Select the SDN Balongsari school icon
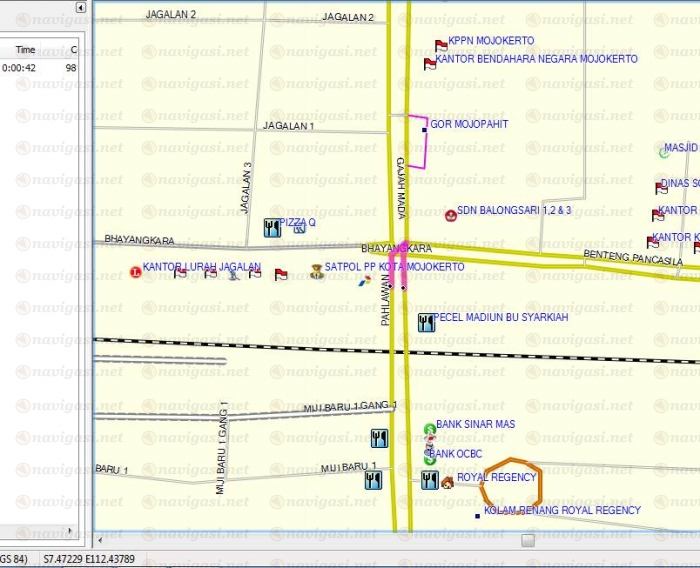Screen dimensions: 700x568 (x=450, y=215)
